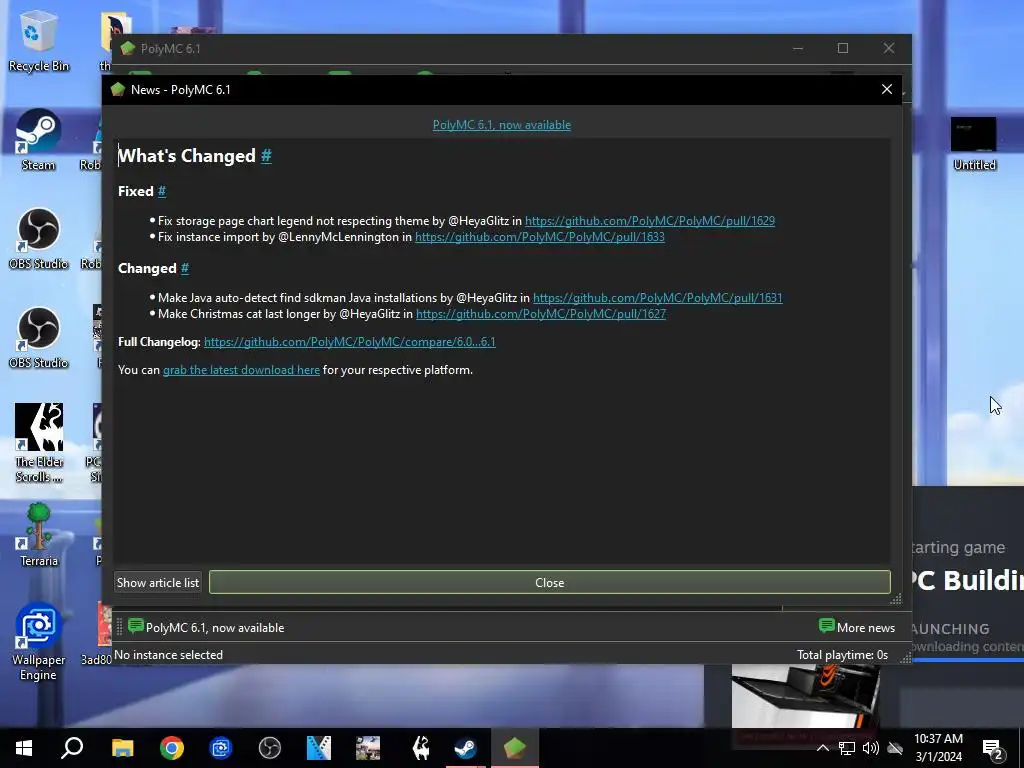Open the Full Changelog compare link
The width and height of the screenshot is (1024, 768).
pos(349,342)
